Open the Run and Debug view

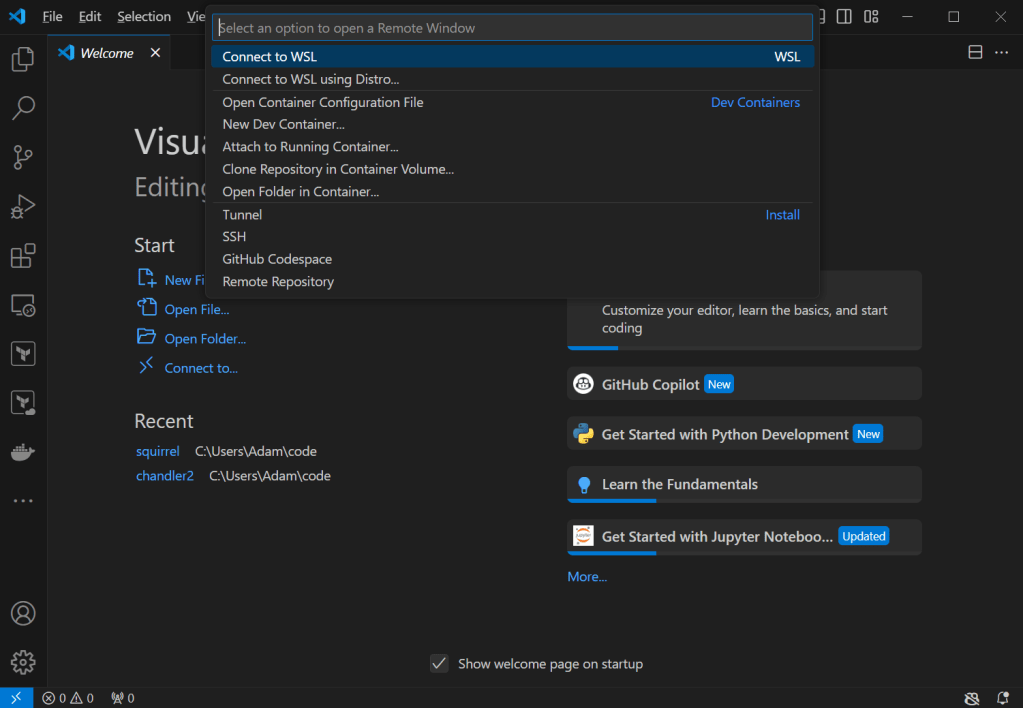[x=23, y=207]
